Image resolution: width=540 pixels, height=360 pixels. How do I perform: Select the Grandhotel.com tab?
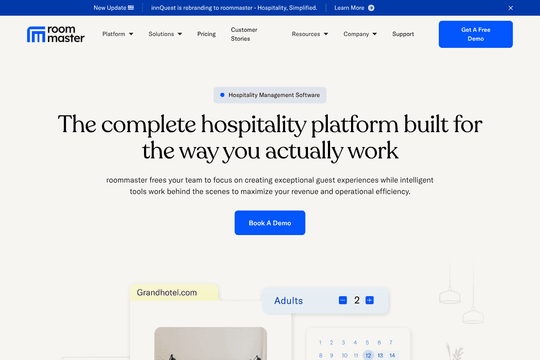[174, 292]
